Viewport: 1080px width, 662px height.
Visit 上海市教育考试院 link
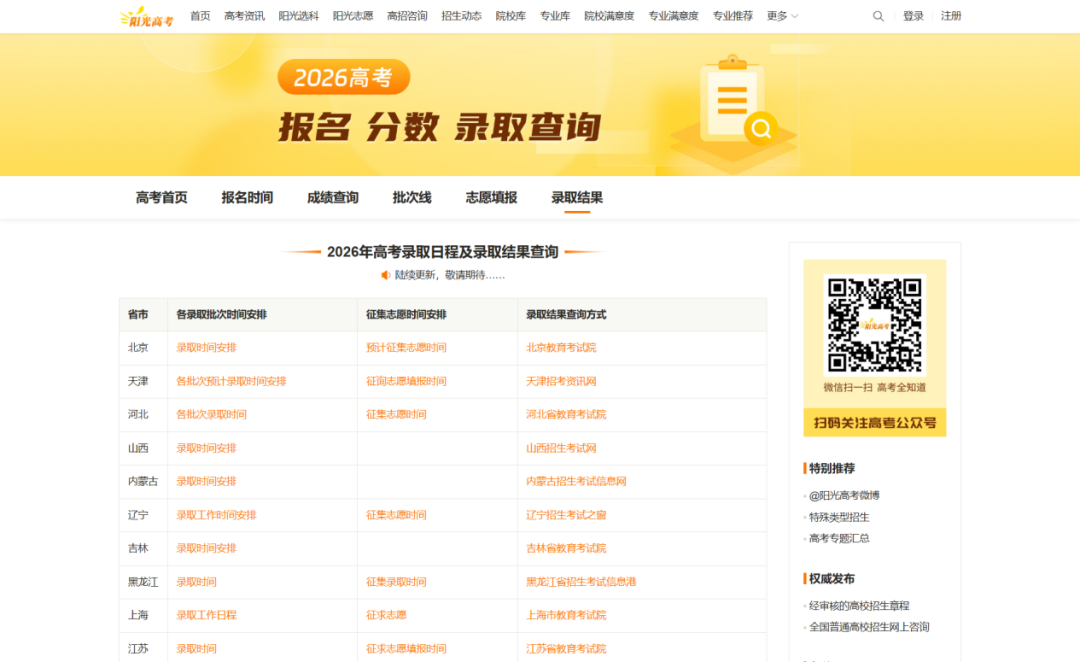566,615
